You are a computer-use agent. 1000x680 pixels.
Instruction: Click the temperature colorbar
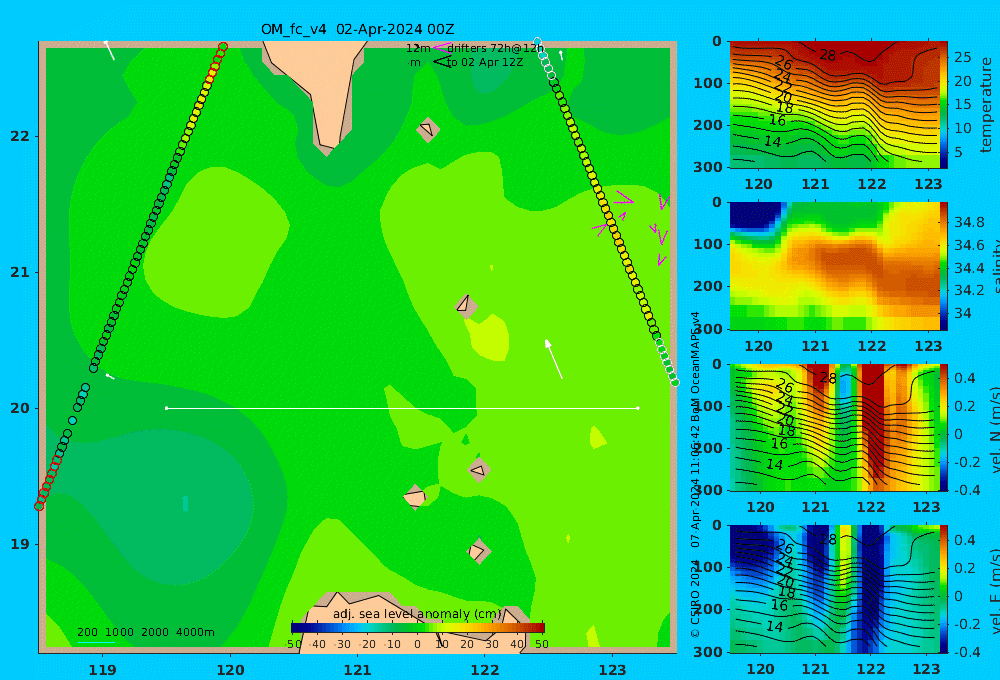click(x=943, y=105)
